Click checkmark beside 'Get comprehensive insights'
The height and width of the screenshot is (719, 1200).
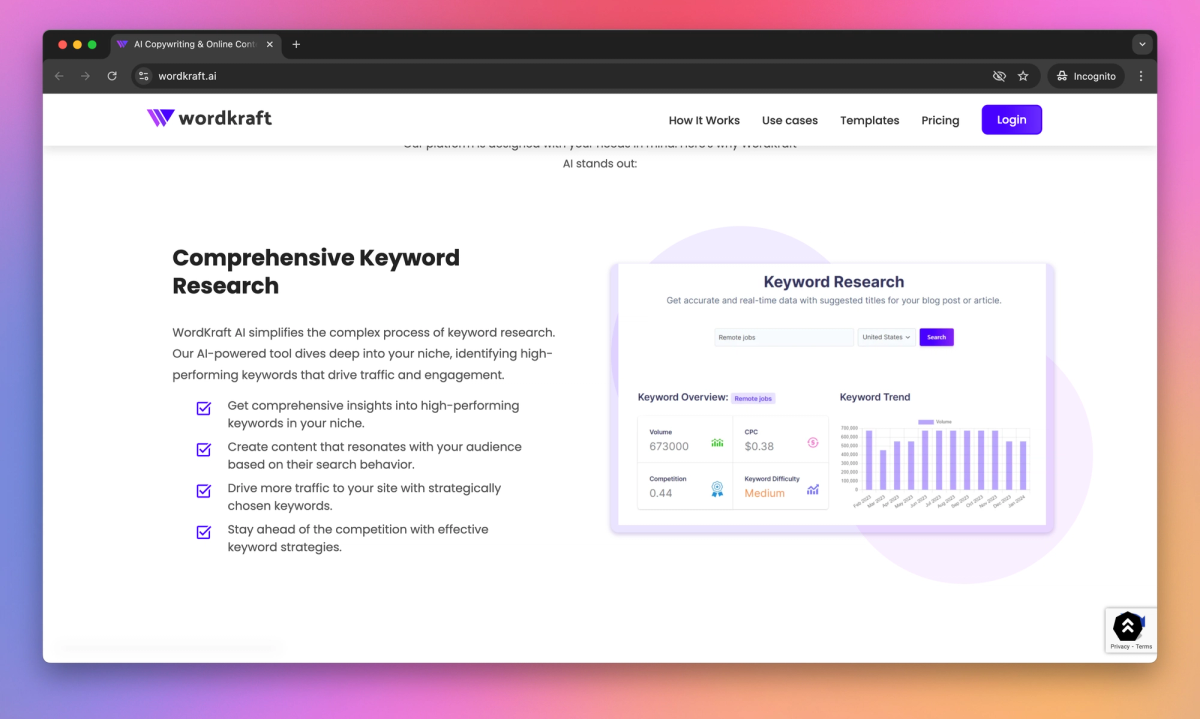click(204, 408)
